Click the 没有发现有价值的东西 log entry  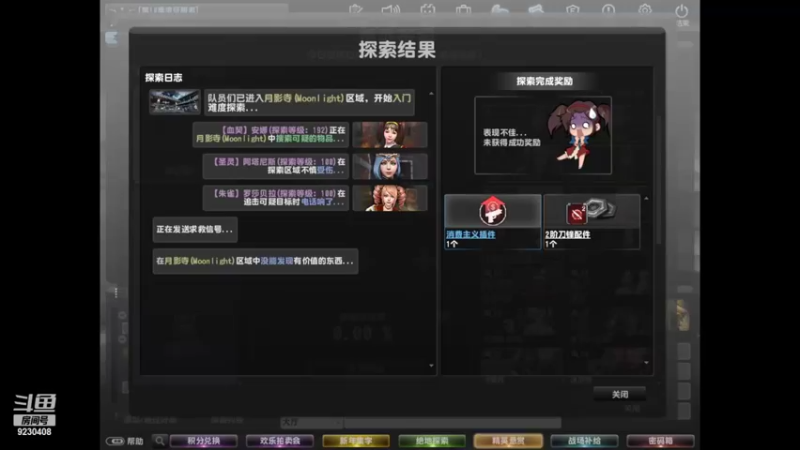pyautogui.click(x=255, y=261)
